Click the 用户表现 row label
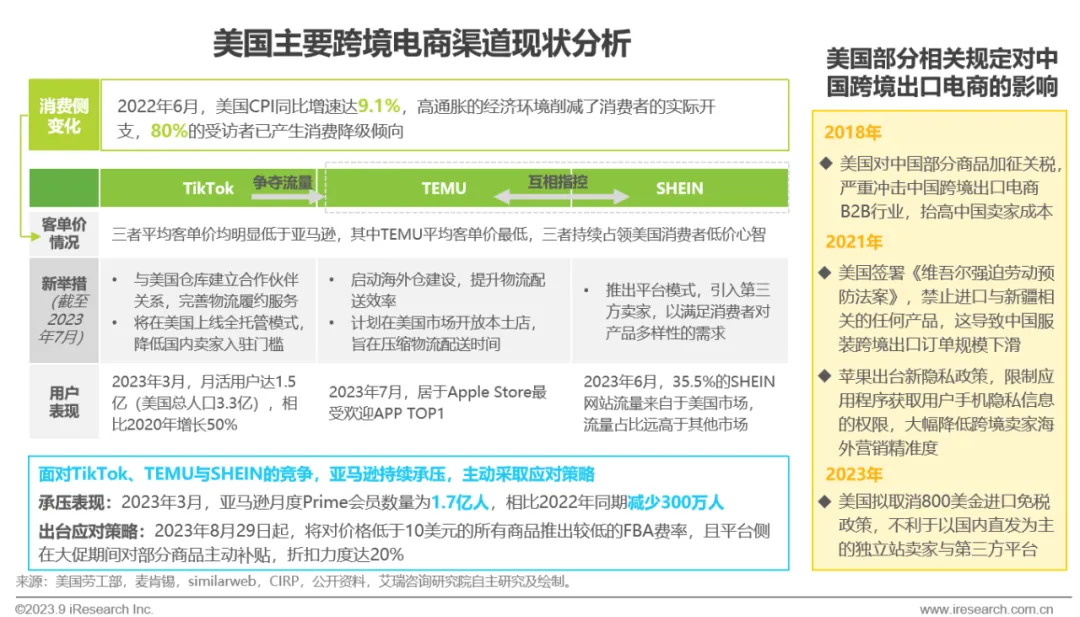Image resolution: width=1080 pixels, height=617 pixels. point(64,402)
